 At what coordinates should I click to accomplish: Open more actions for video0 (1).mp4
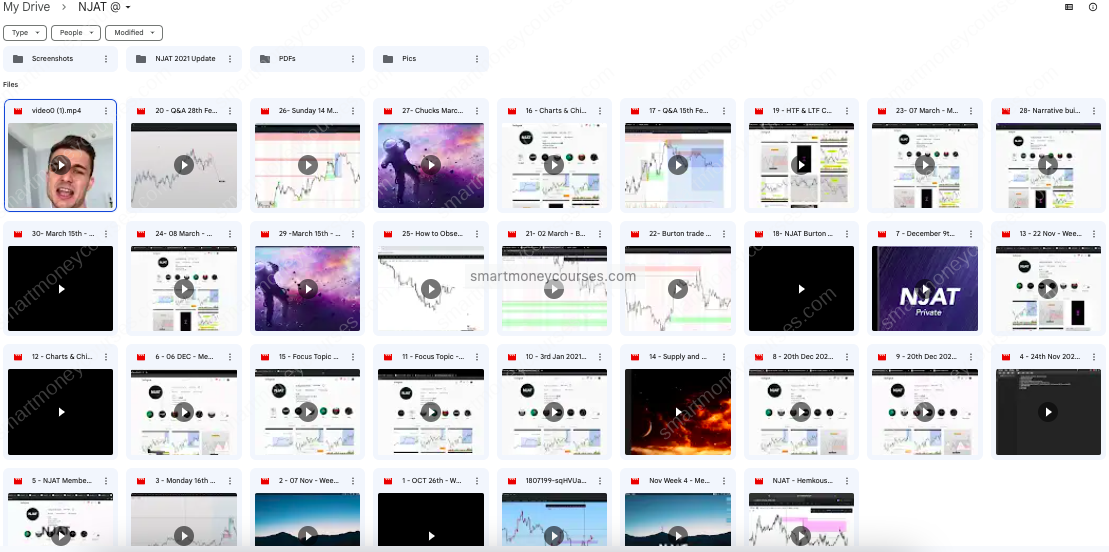tap(106, 111)
